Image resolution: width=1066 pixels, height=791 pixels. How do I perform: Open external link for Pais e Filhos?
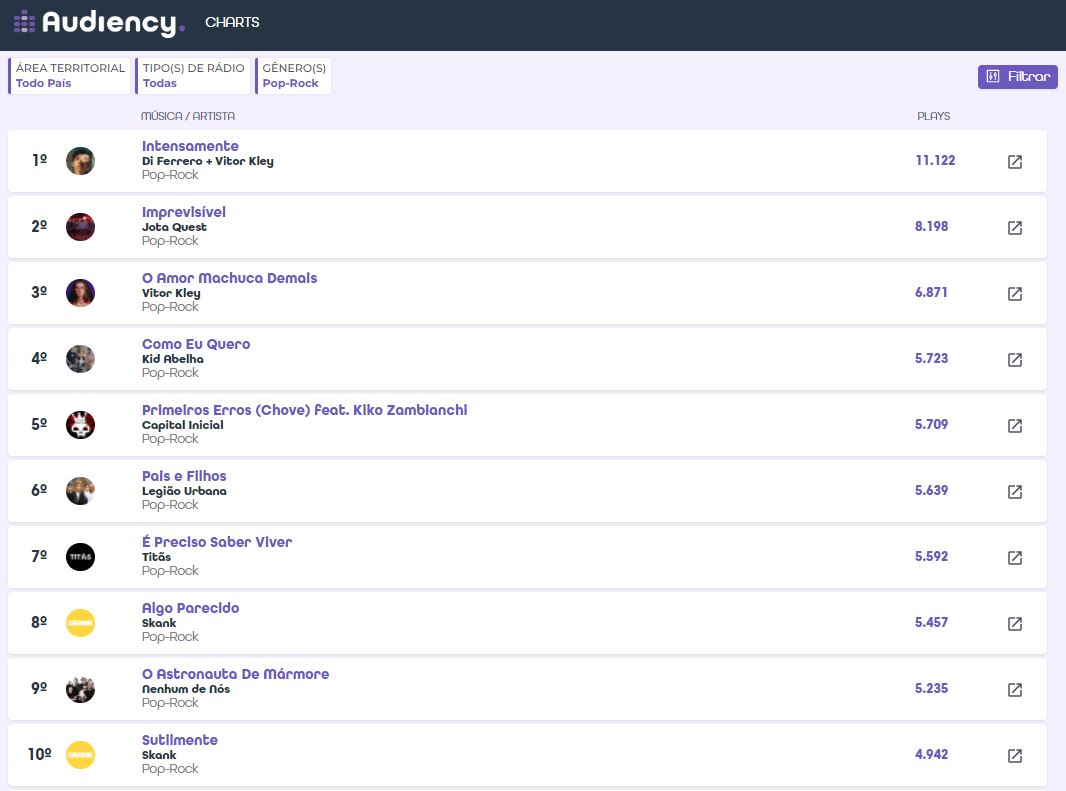[x=1014, y=492]
